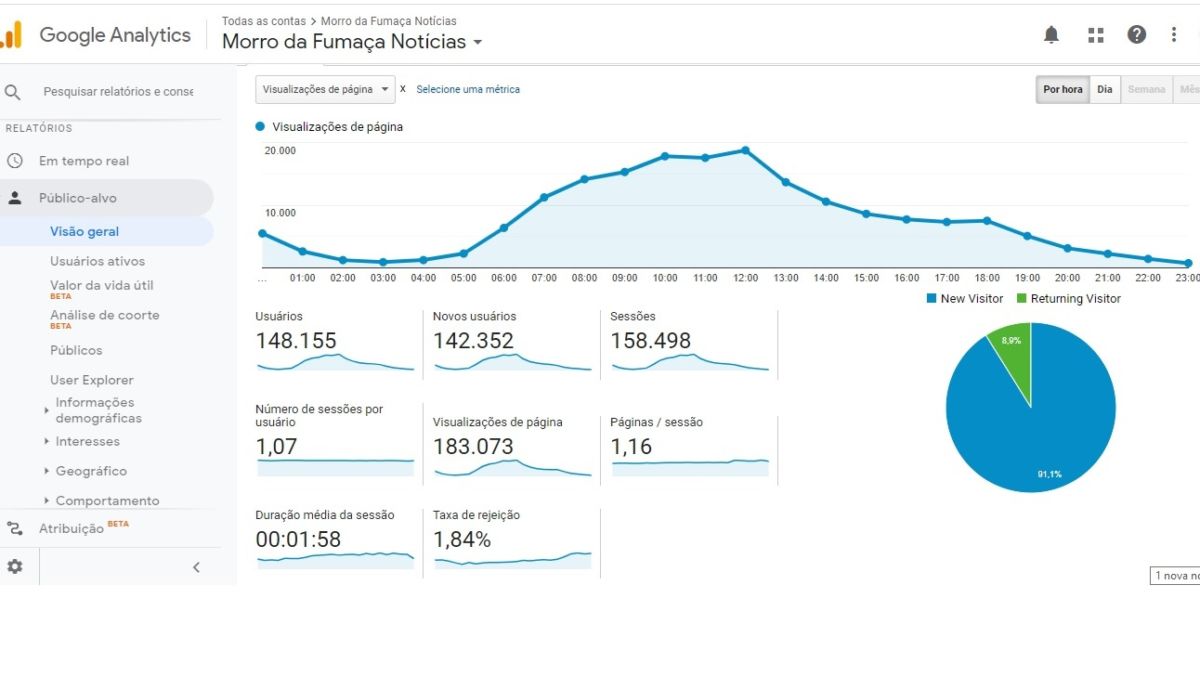Select the Por hora time granularity
This screenshot has height=676, width=1200.
pos(1063,89)
